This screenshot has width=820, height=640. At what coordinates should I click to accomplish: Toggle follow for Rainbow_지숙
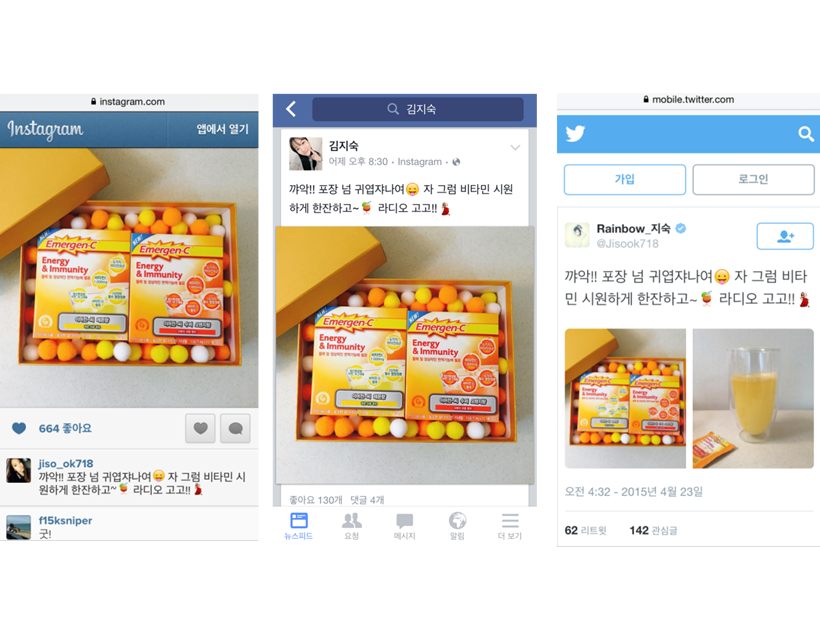coord(785,236)
